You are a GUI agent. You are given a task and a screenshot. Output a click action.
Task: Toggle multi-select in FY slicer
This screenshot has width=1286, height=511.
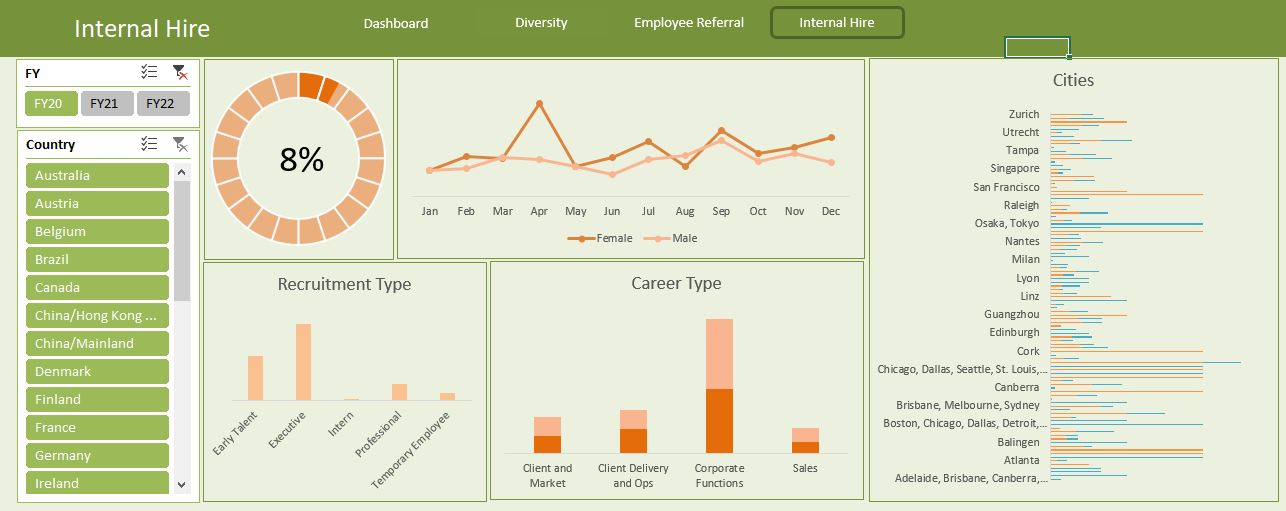pos(149,72)
